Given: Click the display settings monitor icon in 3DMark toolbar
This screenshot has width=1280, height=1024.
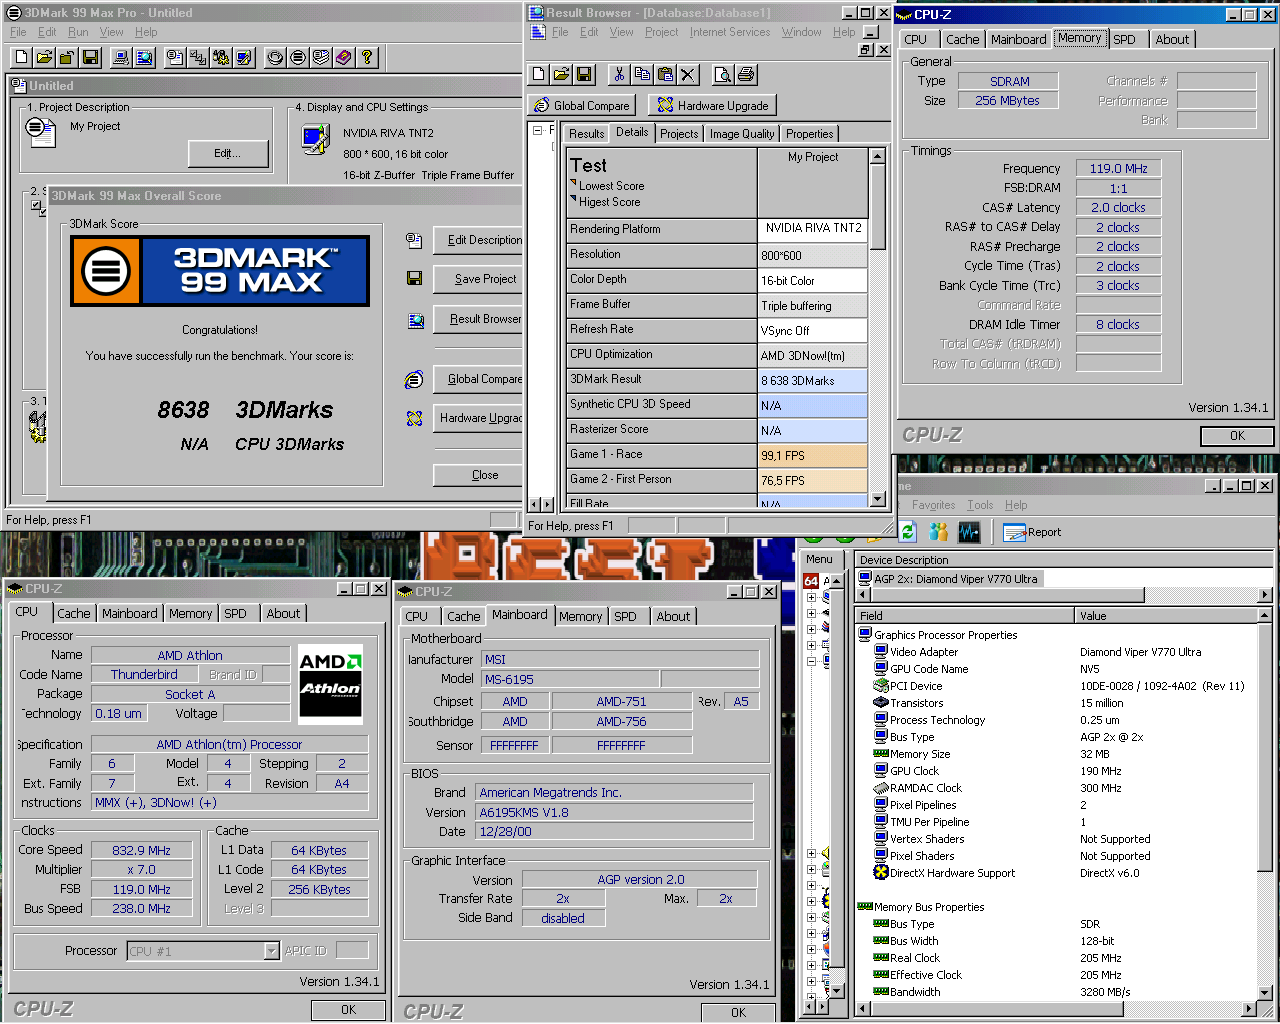Looking at the screenshot, I should coord(244,57).
